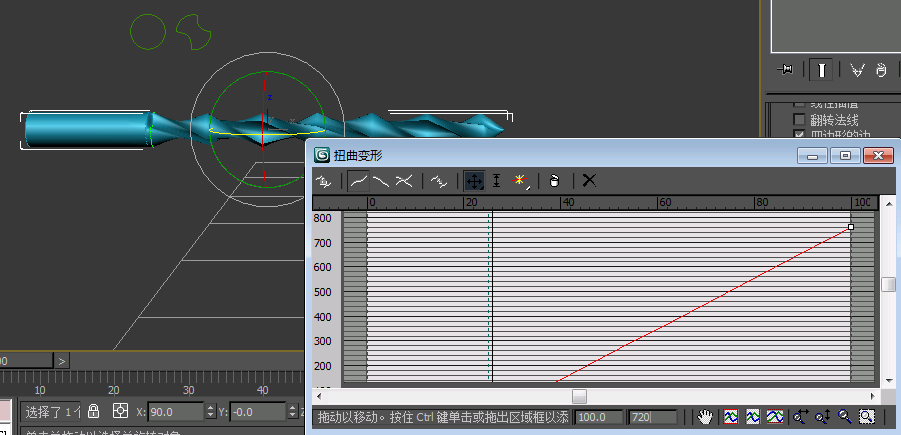Select the Pan hand tool in deformation window
The width and height of the screenshot is (901, 435).
pos(705,417)
